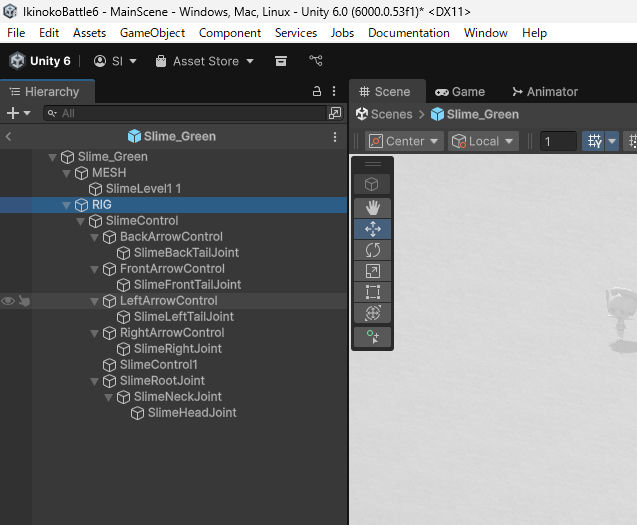Screen dimensions: 637x525
Task: Select the Move tool
Action: (x=372, y=229)
